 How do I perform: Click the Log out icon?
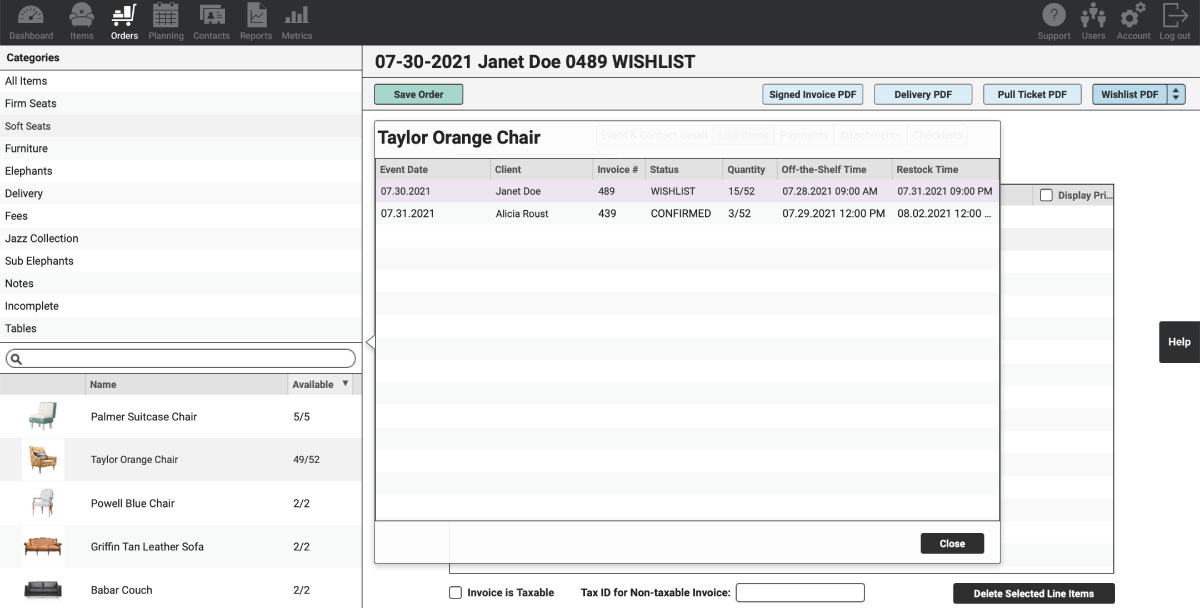(1172, 20)
